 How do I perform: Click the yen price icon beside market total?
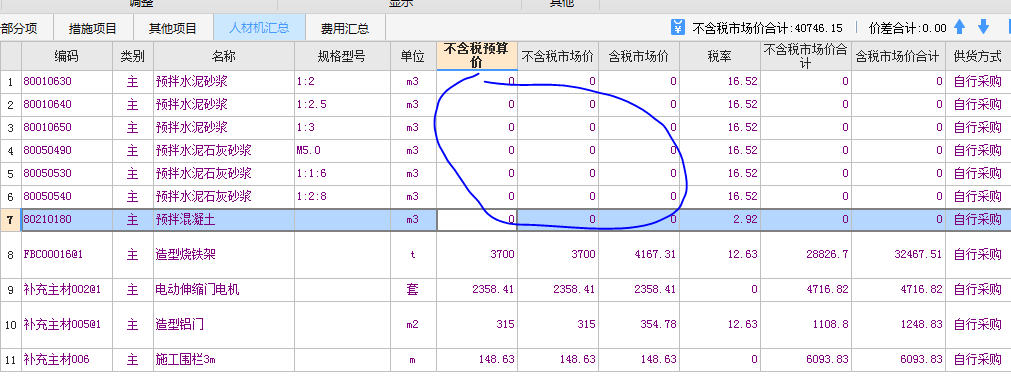(x=677, y=27)
